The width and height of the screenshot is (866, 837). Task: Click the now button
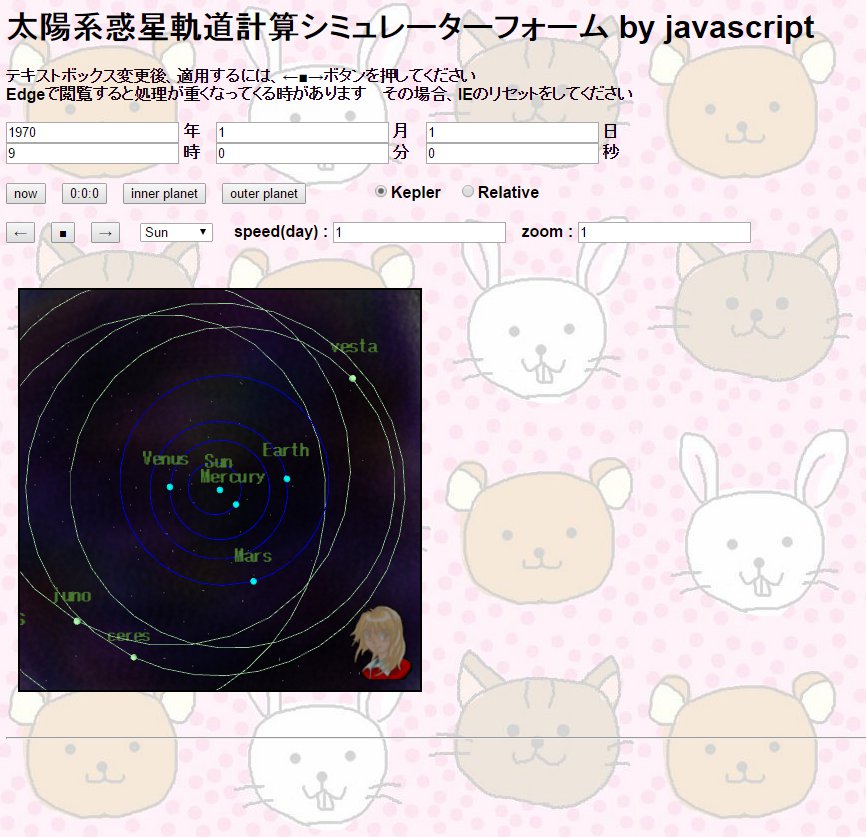26,194
